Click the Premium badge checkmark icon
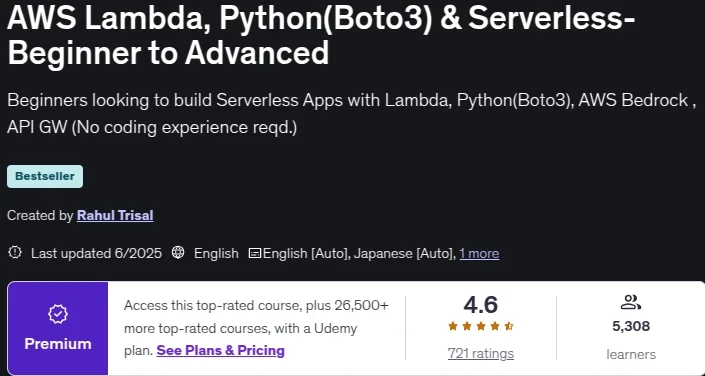Screen dimensions: 705x376 (58, 314)
